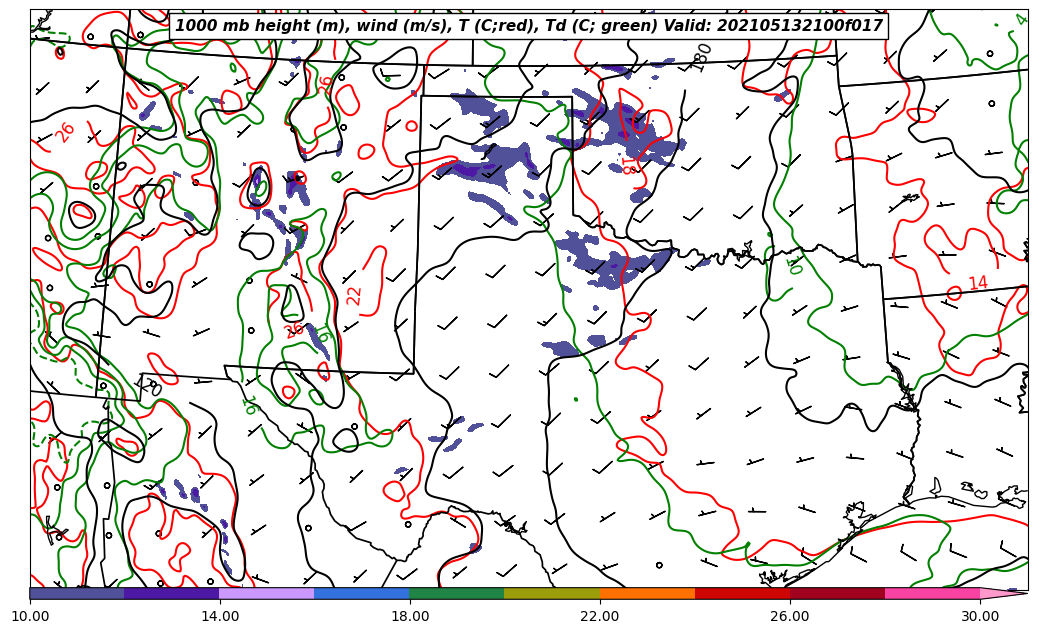The width and height of the screenshot is (1037, 633).
Task: Pick the bright blue 16–18 colorbar segment
Action: 362,593
